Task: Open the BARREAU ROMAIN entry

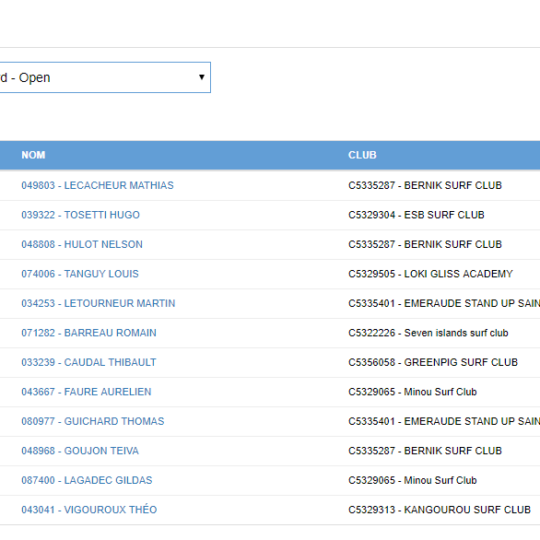Action: coord(89,333)
